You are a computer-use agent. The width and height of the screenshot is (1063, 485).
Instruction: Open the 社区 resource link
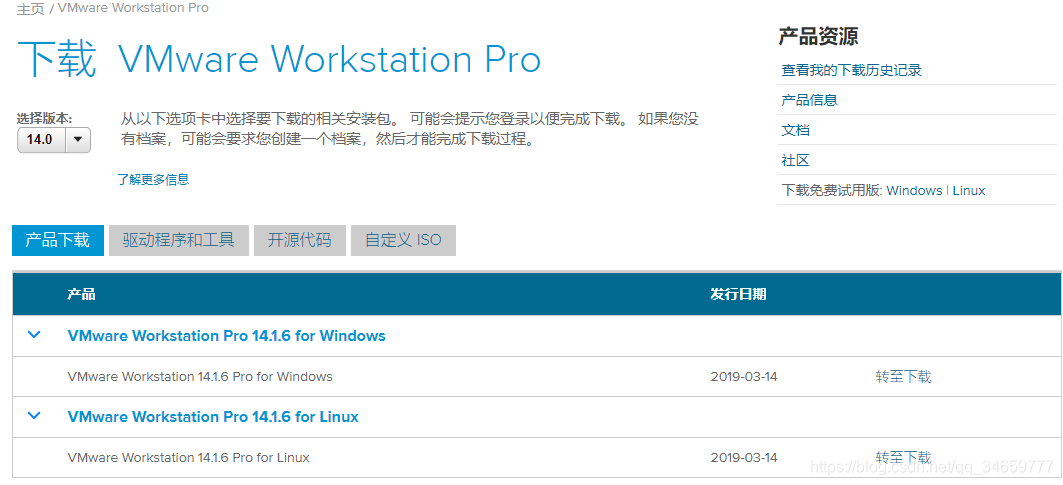[x=795, y=161]
